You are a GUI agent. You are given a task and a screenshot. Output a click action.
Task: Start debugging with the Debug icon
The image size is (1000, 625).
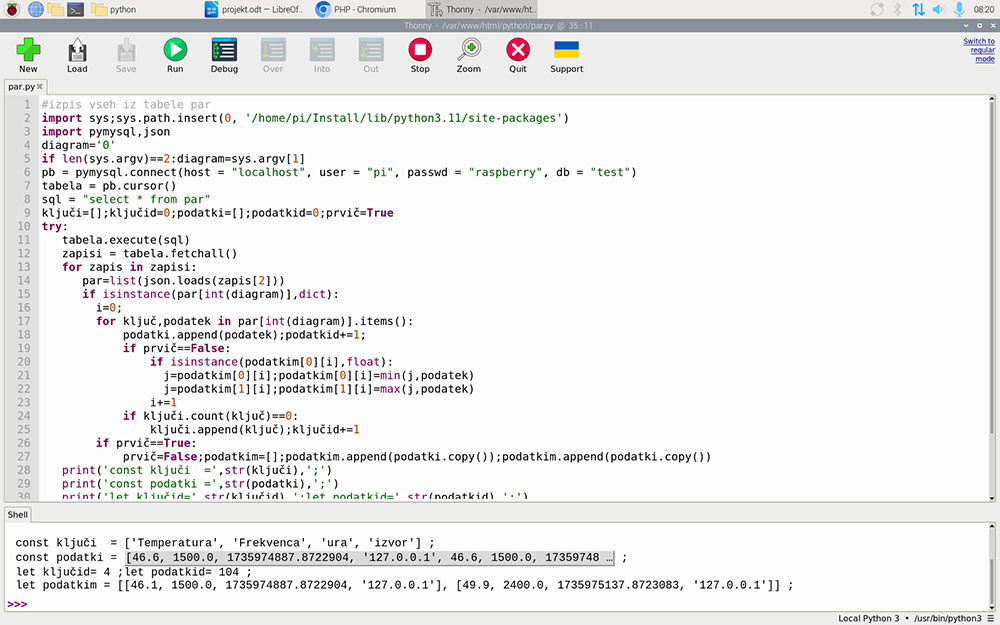(x=224, y=50)
